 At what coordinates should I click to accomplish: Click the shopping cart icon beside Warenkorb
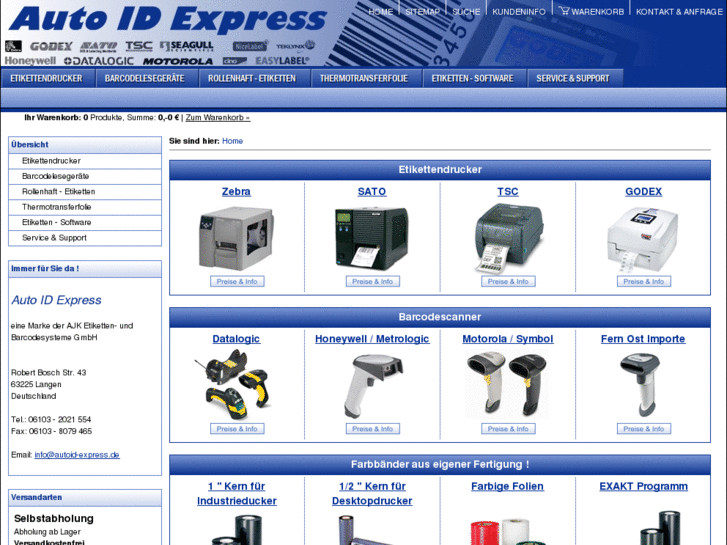[564, 11]
